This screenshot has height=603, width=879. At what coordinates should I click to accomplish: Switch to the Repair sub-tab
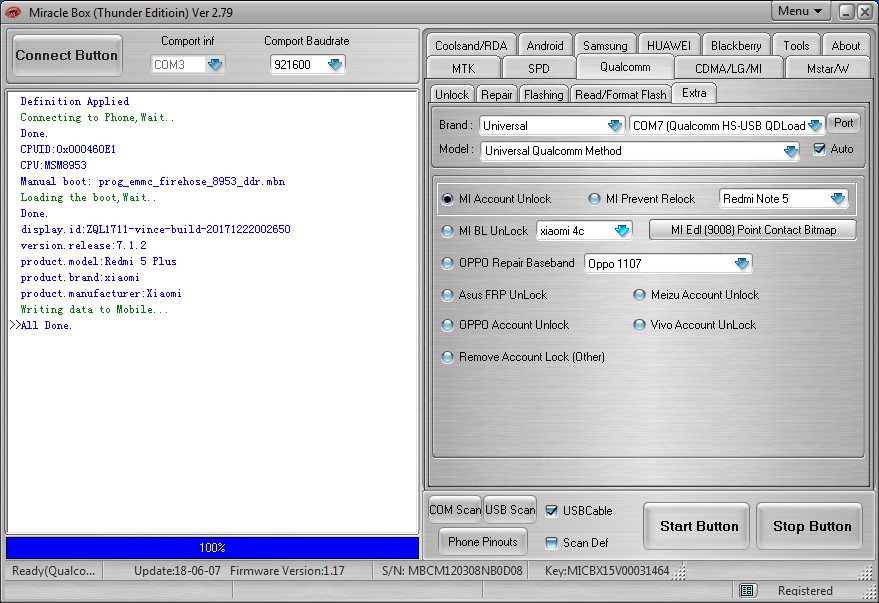pyautogui.click(x=497, y=95)
